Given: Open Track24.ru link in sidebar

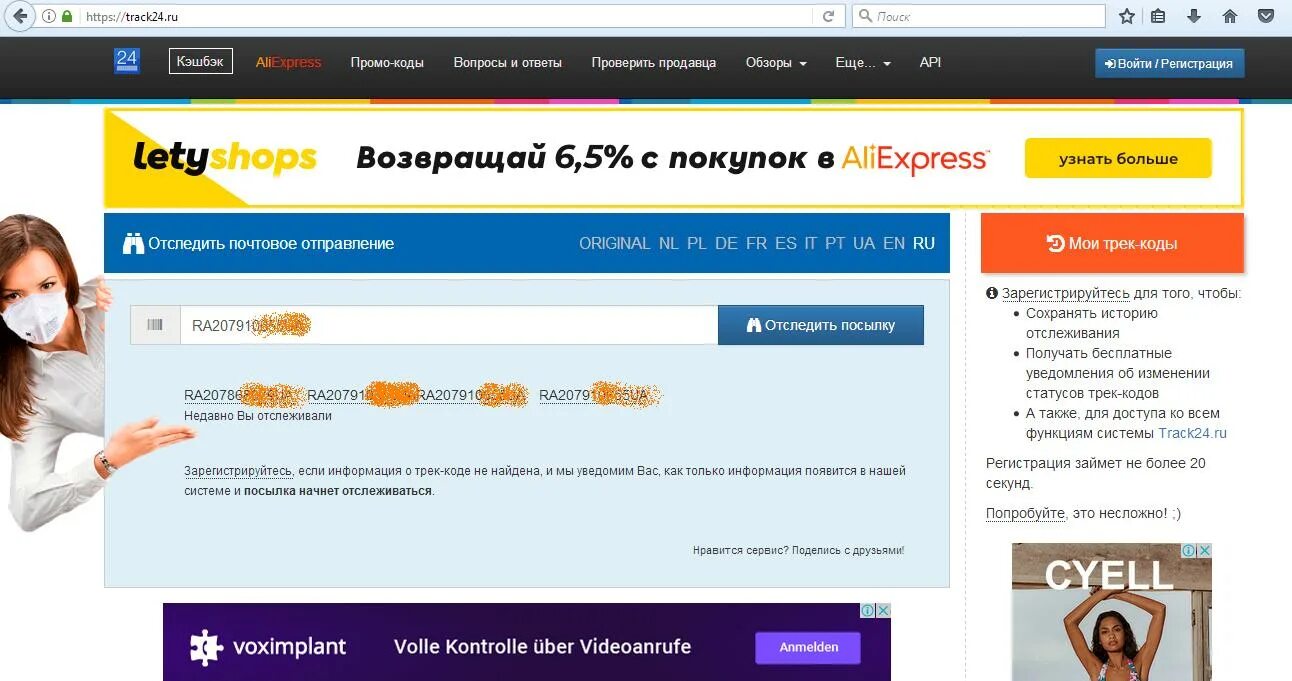Looking at the screenshot, I should 1192,433.
